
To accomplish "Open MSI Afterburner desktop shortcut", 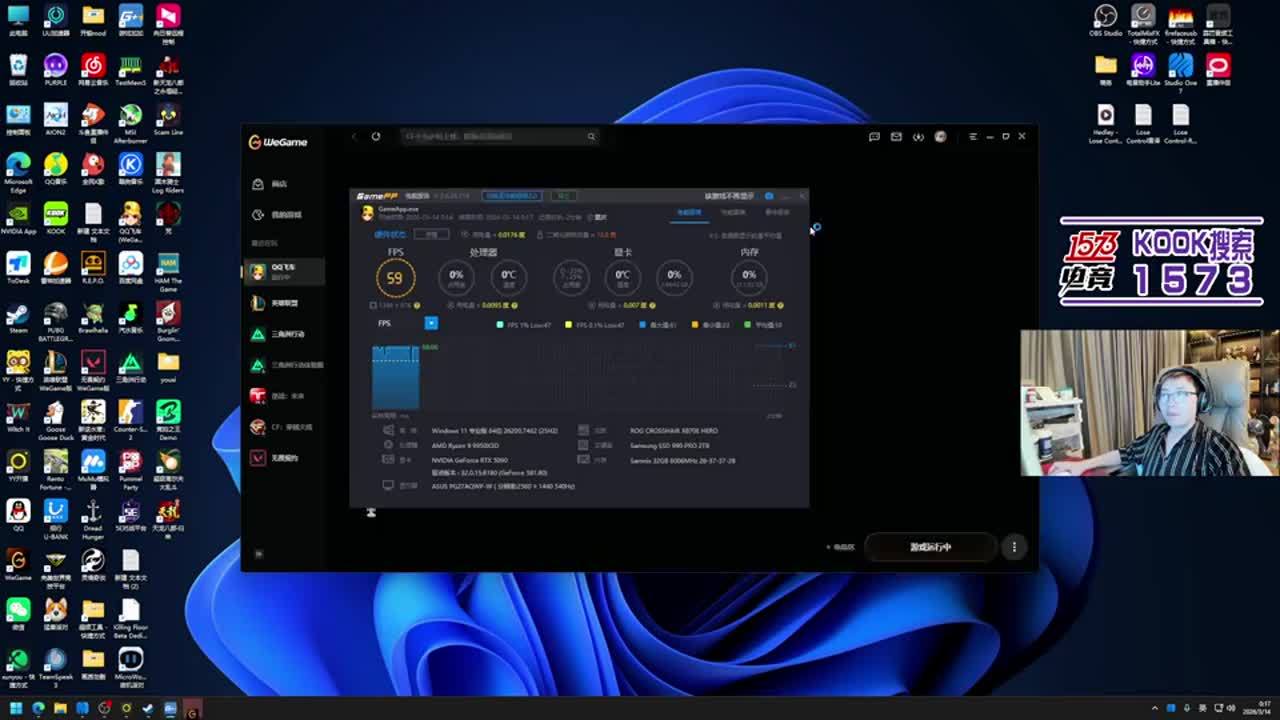I will click(x=130, y=115).
